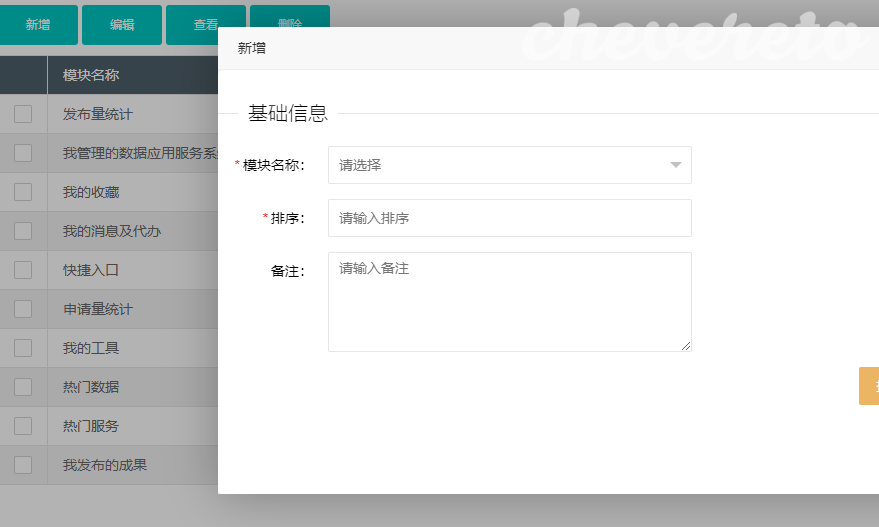
Task: Click the 我的收藏 table cell
Action: point(133,192)
